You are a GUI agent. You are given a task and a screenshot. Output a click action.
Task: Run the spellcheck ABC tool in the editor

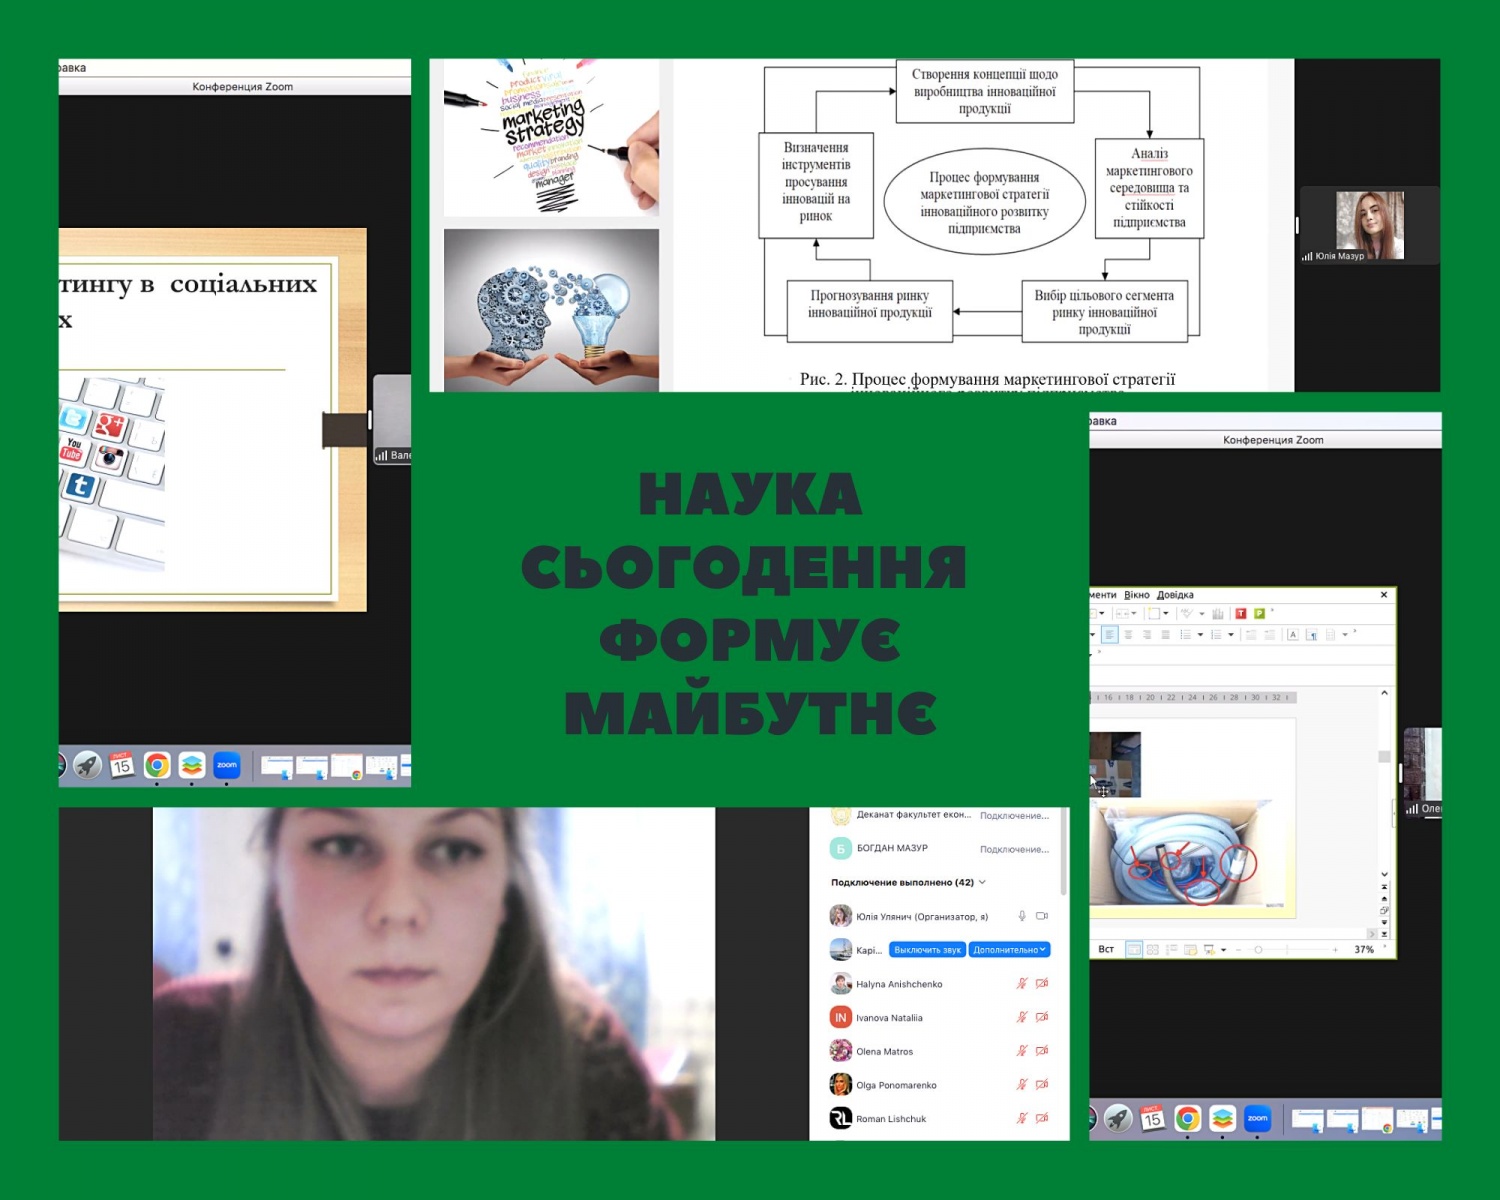point(1187,613)
